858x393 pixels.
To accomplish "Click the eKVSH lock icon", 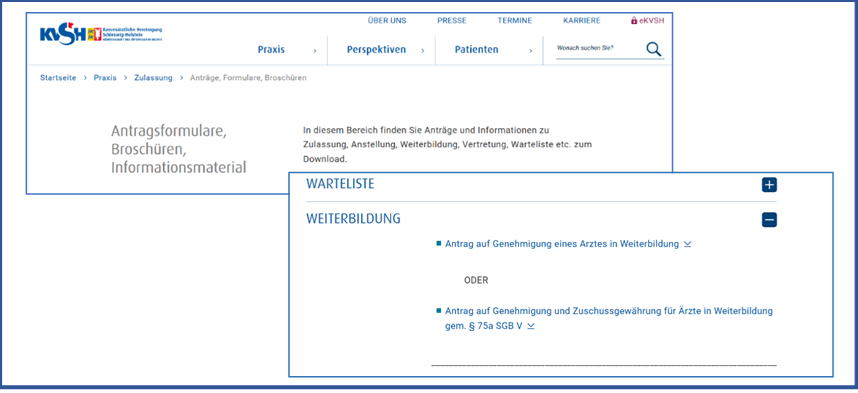I will 634,21.
